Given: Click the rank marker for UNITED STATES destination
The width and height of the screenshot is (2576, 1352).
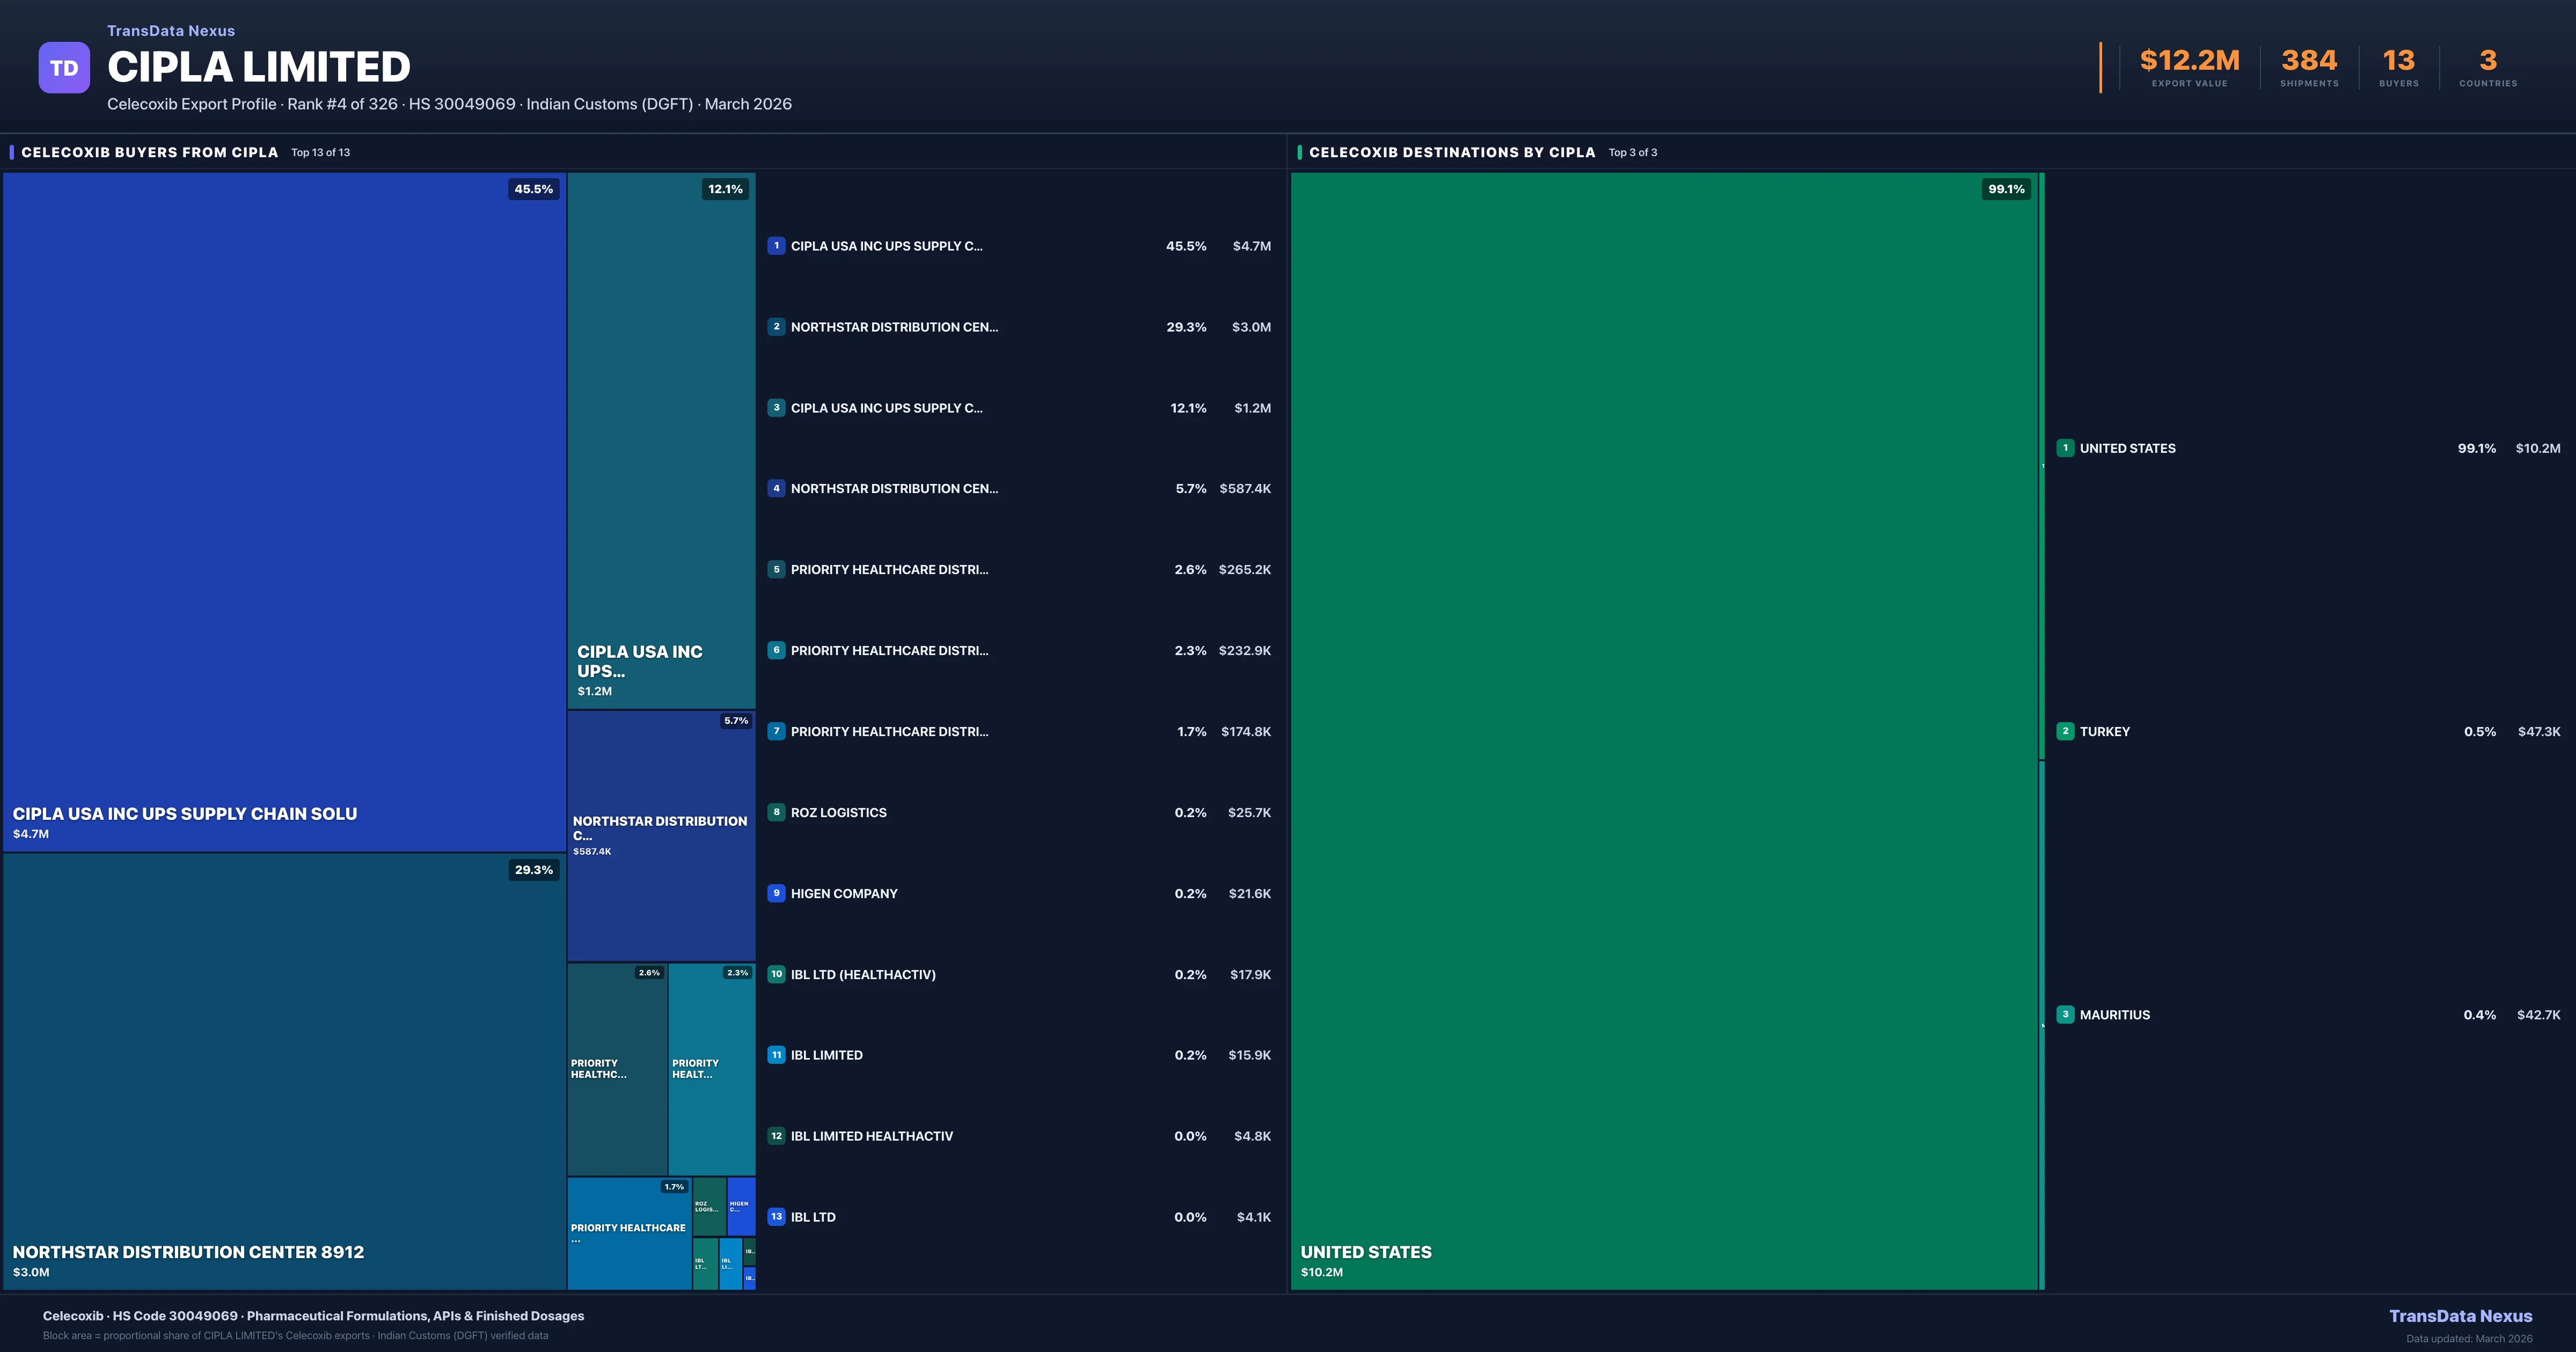Looking at the screenshot, I should tap(2066, 448).
